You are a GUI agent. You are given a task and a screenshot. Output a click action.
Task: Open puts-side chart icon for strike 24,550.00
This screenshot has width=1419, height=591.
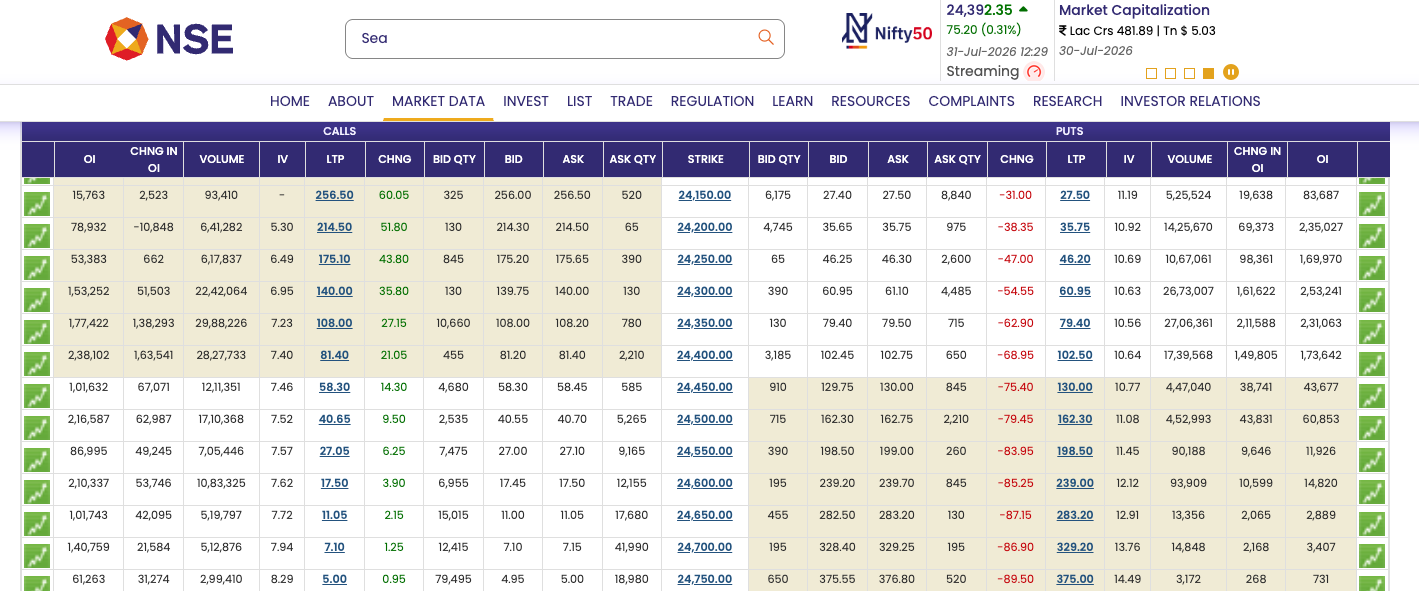tap(1372, 460)
